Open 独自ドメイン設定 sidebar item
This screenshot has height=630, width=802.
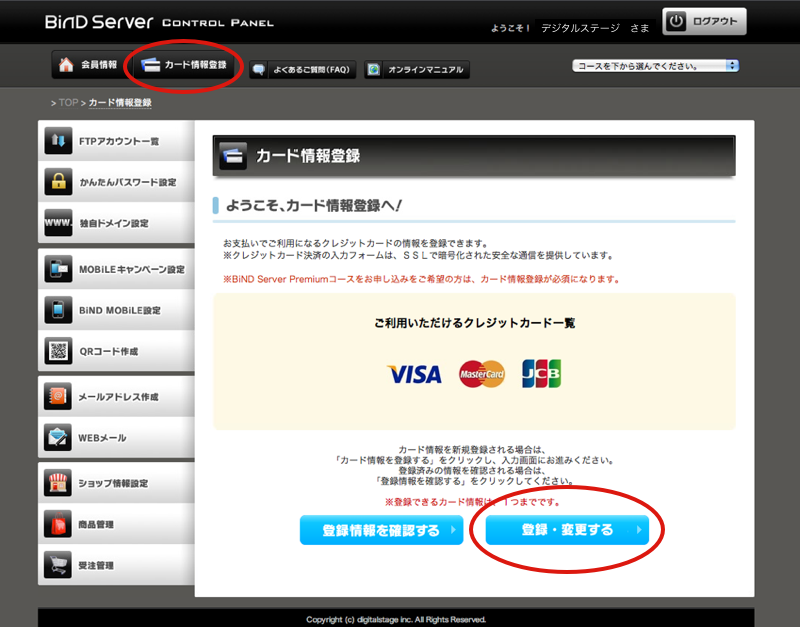click(116, 223)
